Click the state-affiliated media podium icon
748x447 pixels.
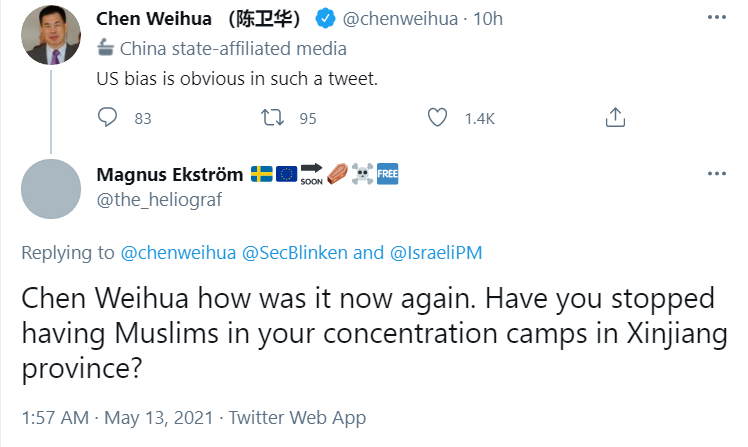tap(105, 48)
